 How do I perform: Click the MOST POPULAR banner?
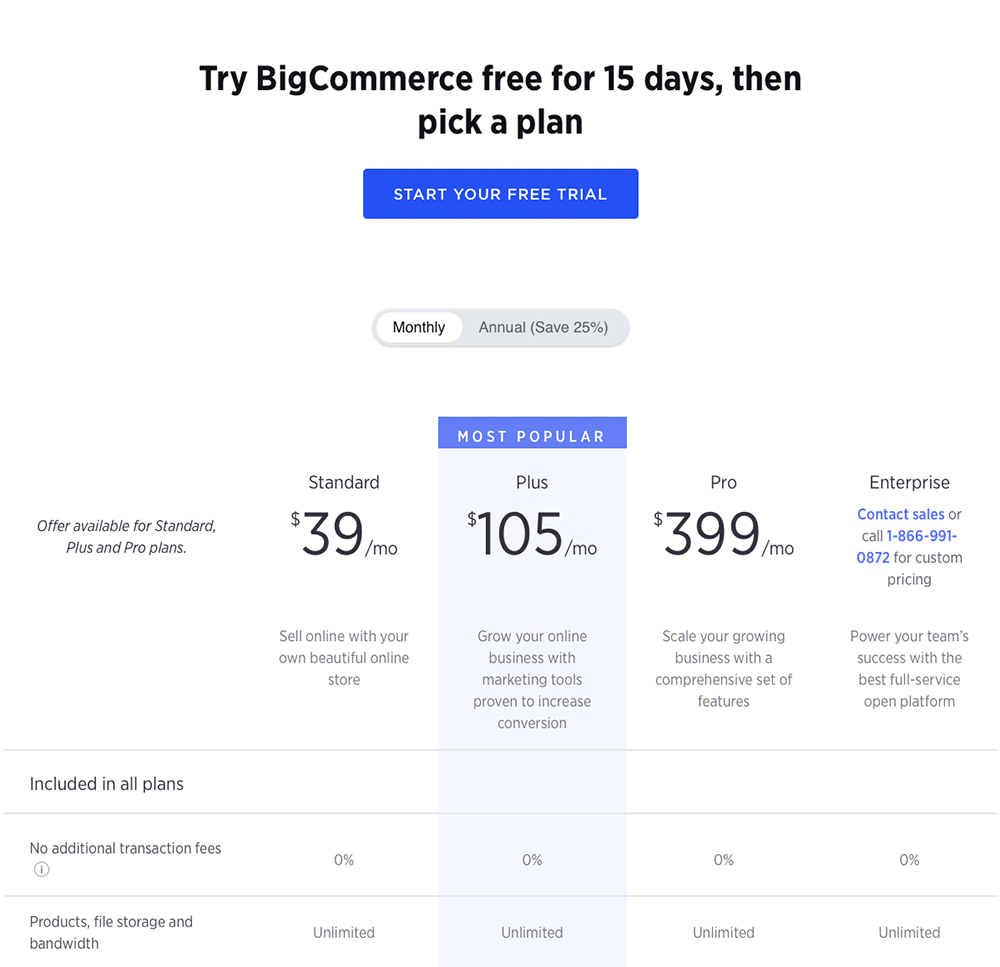[532, 433]
